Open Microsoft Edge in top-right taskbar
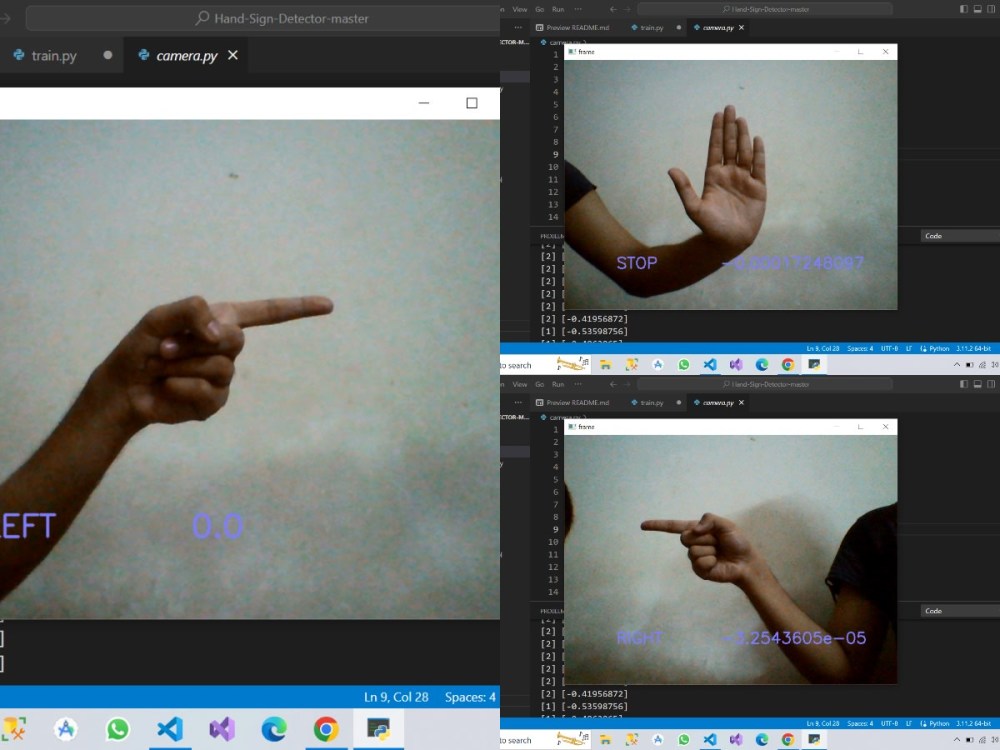 [762, 365]
